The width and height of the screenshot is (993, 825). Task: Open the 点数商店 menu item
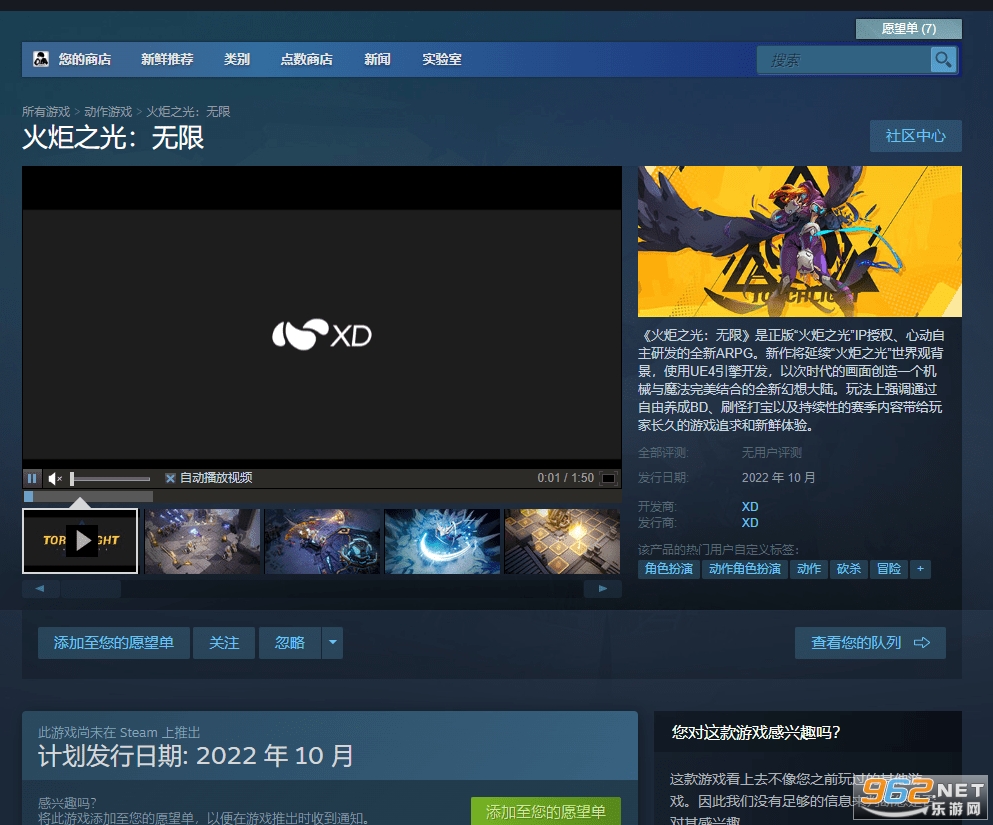[x=306, y=59]
